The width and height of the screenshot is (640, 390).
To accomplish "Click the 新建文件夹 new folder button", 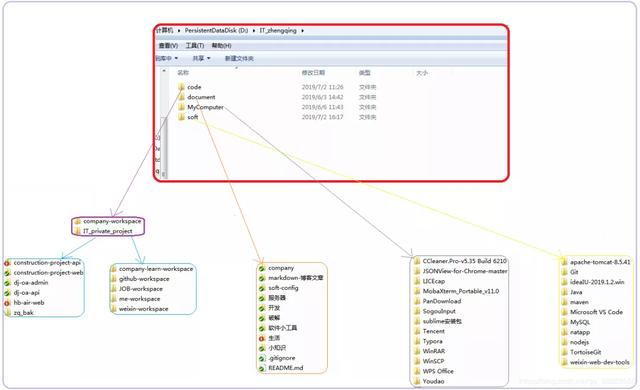I will [239, 59].
